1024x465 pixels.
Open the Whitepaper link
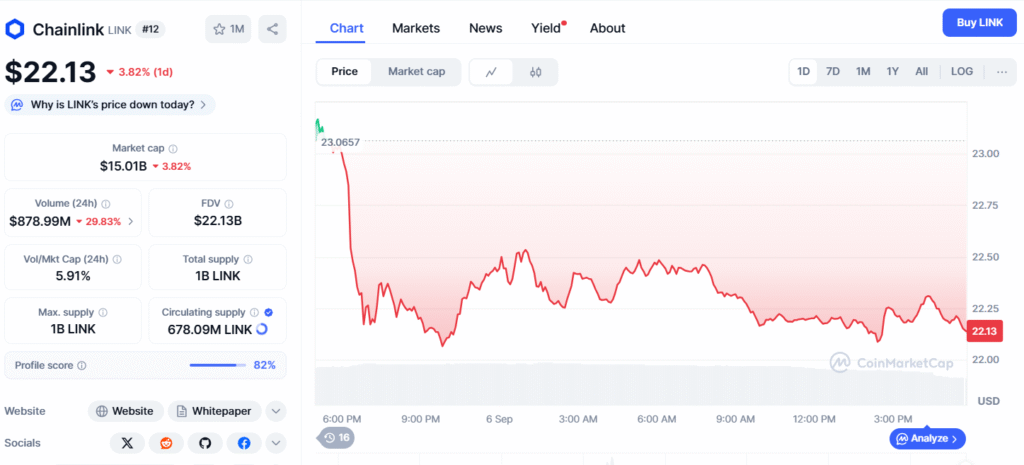tap(215, 411)
